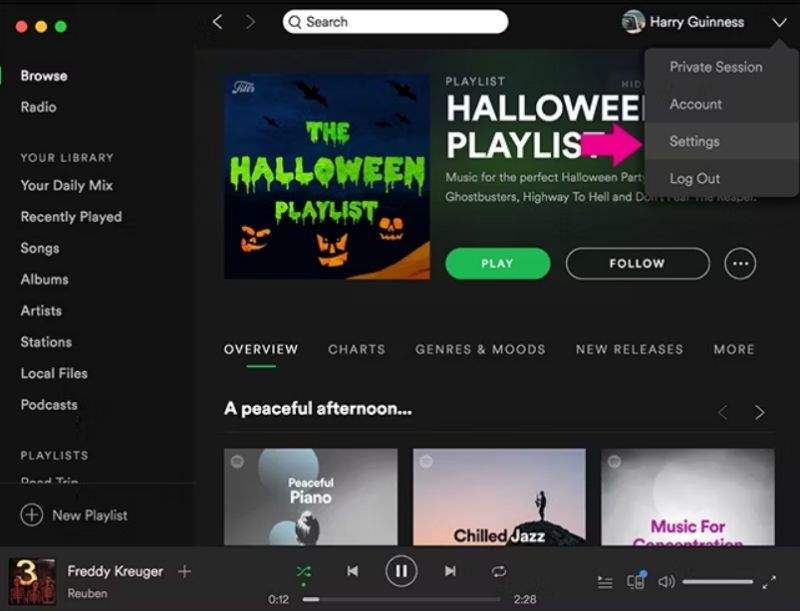This screenshot has height=611, width=800.
Task: Follow the Halloween Playlist
Action: point(637,264)
